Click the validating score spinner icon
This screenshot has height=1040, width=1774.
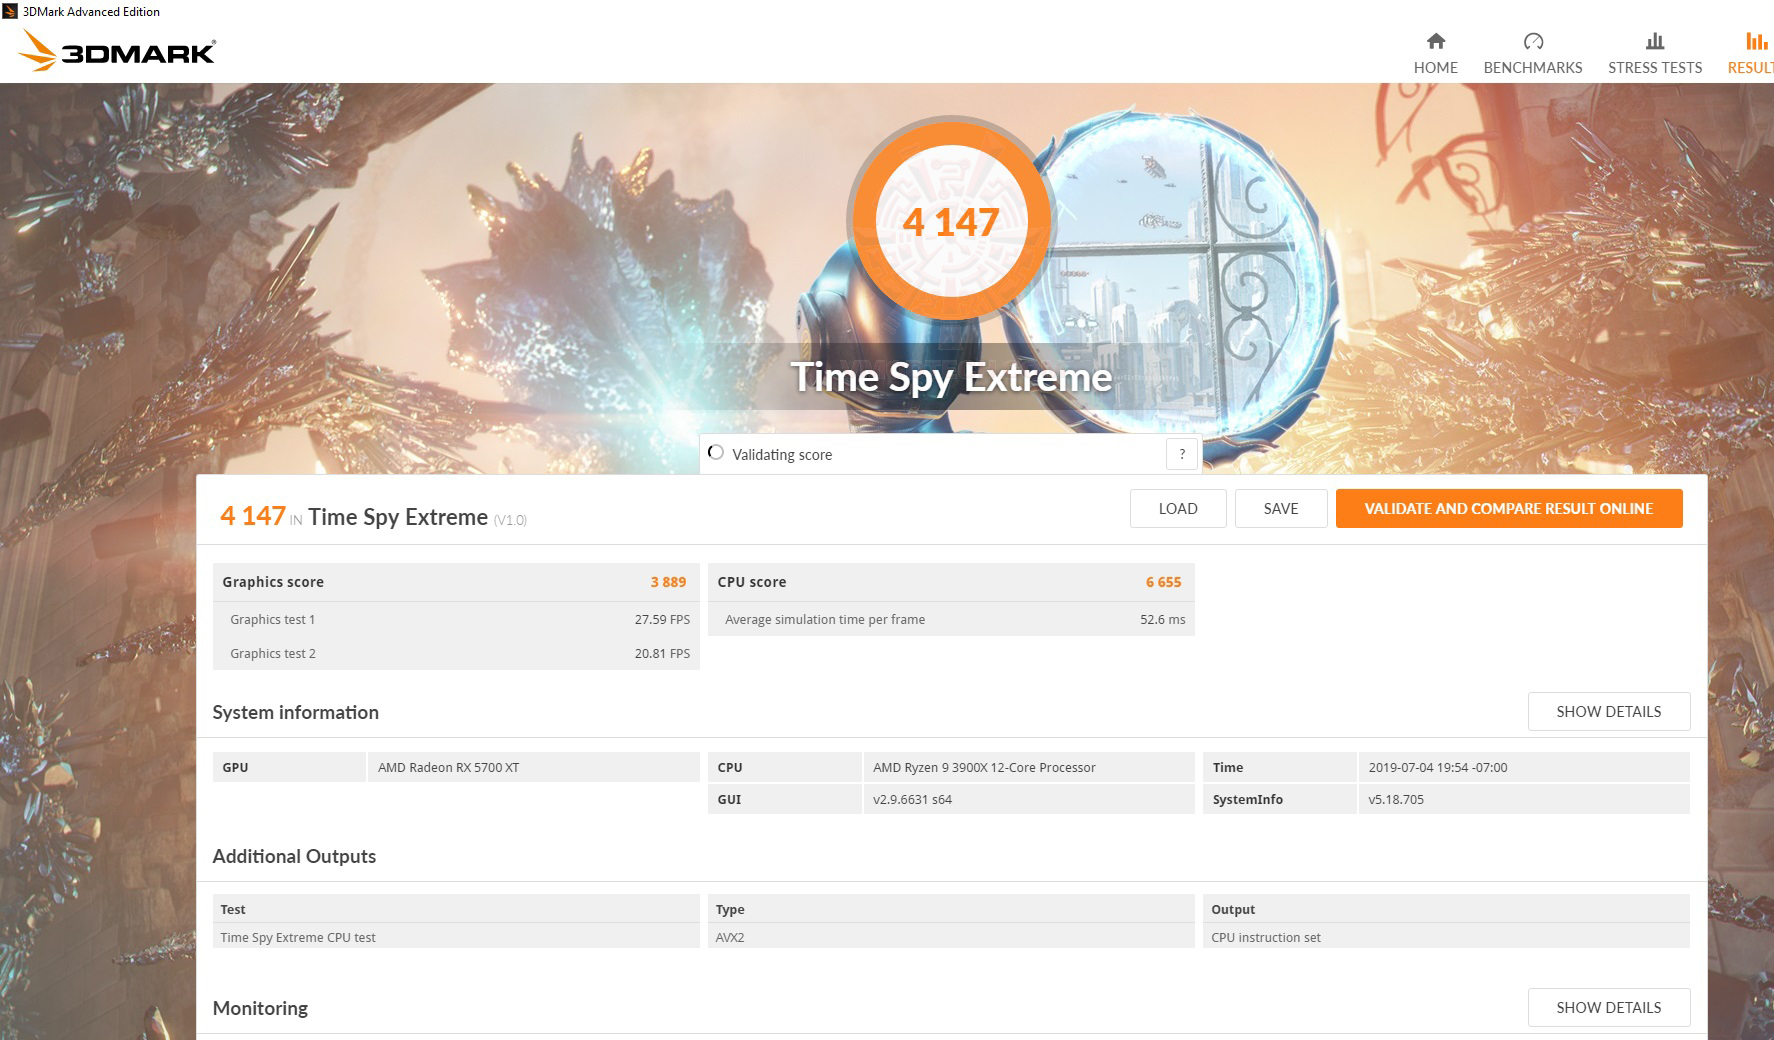coord(715,453)
